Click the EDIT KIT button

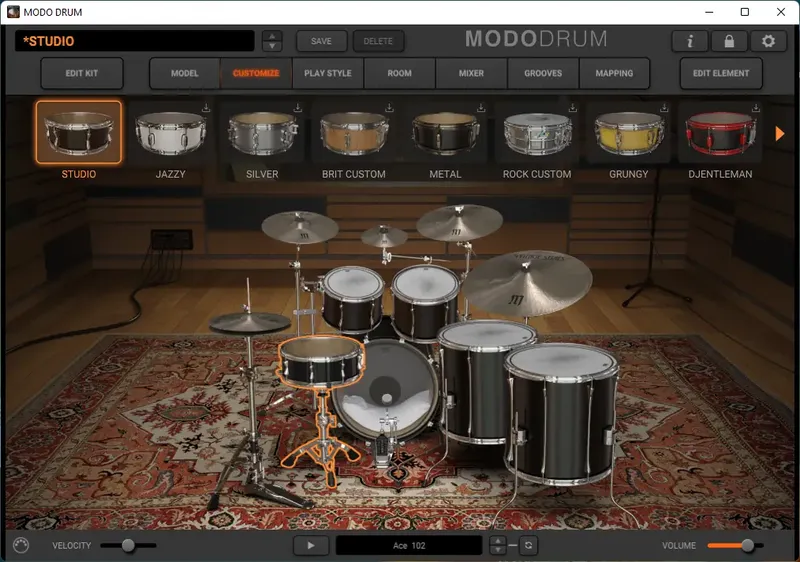(x=82, y=73)
